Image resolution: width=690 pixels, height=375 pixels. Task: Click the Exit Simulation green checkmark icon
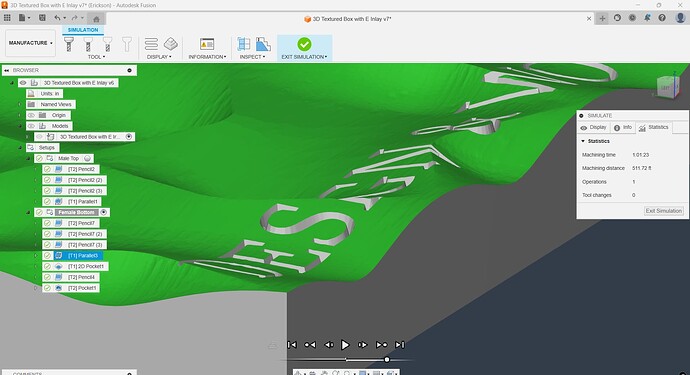pos(304,44)
